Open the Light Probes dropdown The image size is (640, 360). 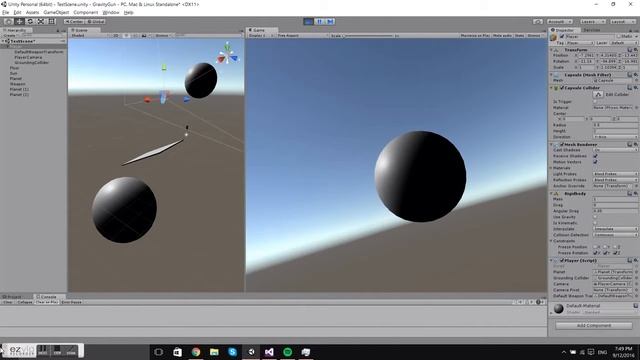(615, 174)
